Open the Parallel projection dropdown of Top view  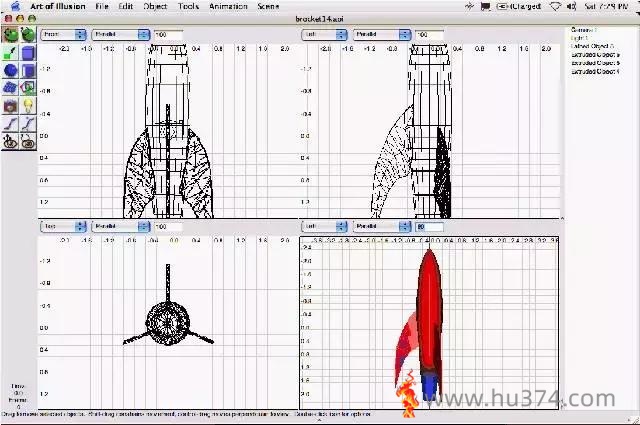tap(121, 226)
